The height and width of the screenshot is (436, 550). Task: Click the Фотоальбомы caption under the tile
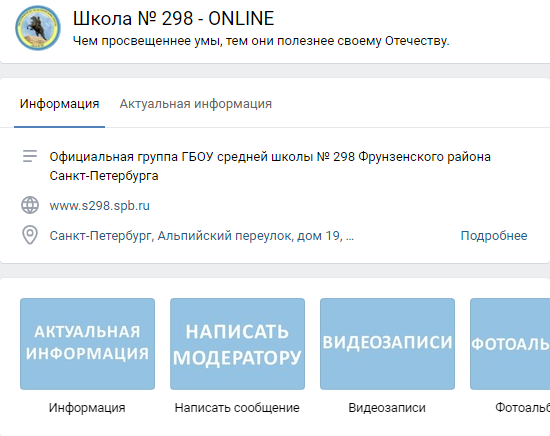(x=523, y=408)
